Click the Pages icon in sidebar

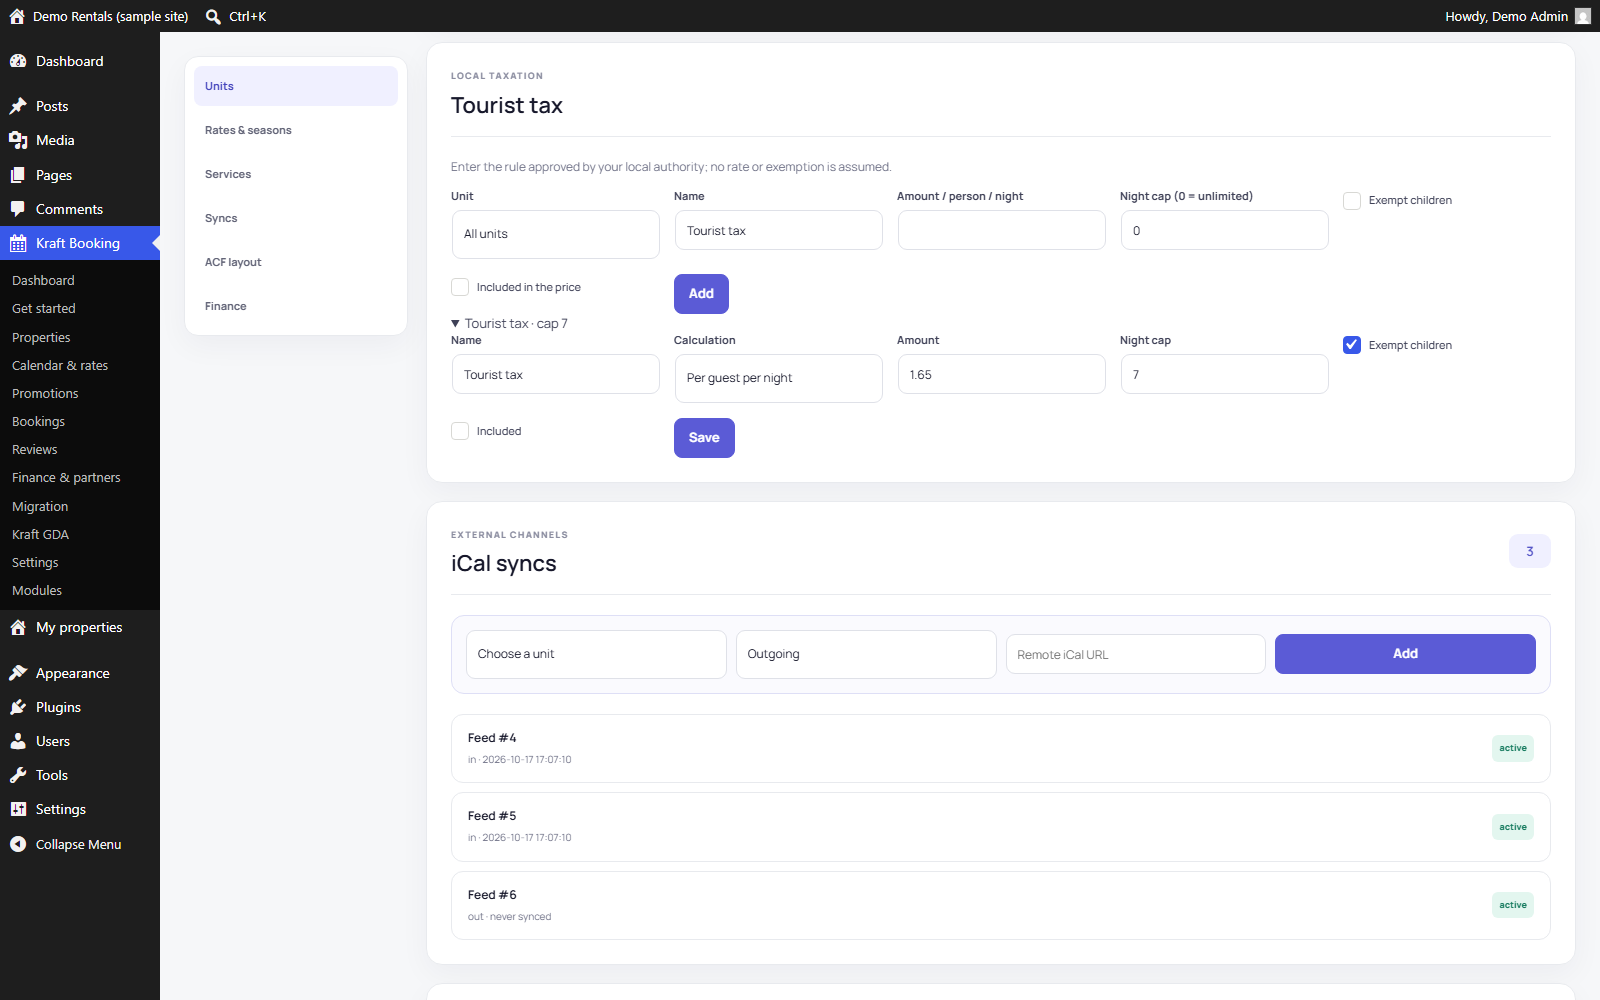point(18,175)
